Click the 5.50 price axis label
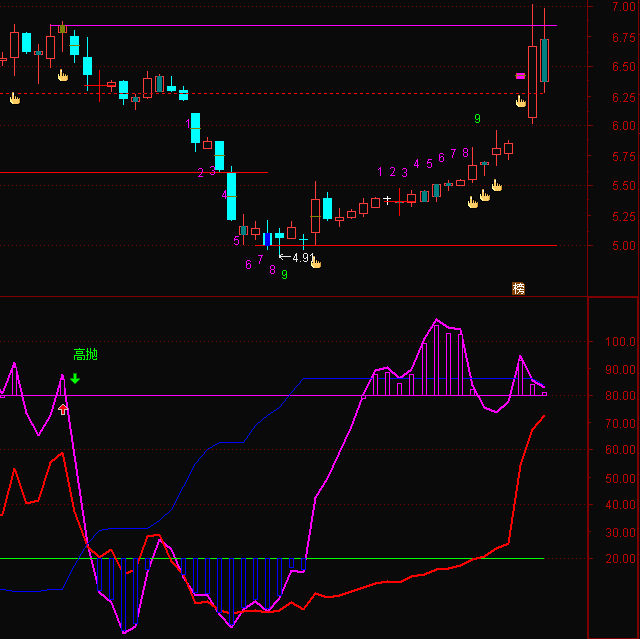 pos(624,186)
